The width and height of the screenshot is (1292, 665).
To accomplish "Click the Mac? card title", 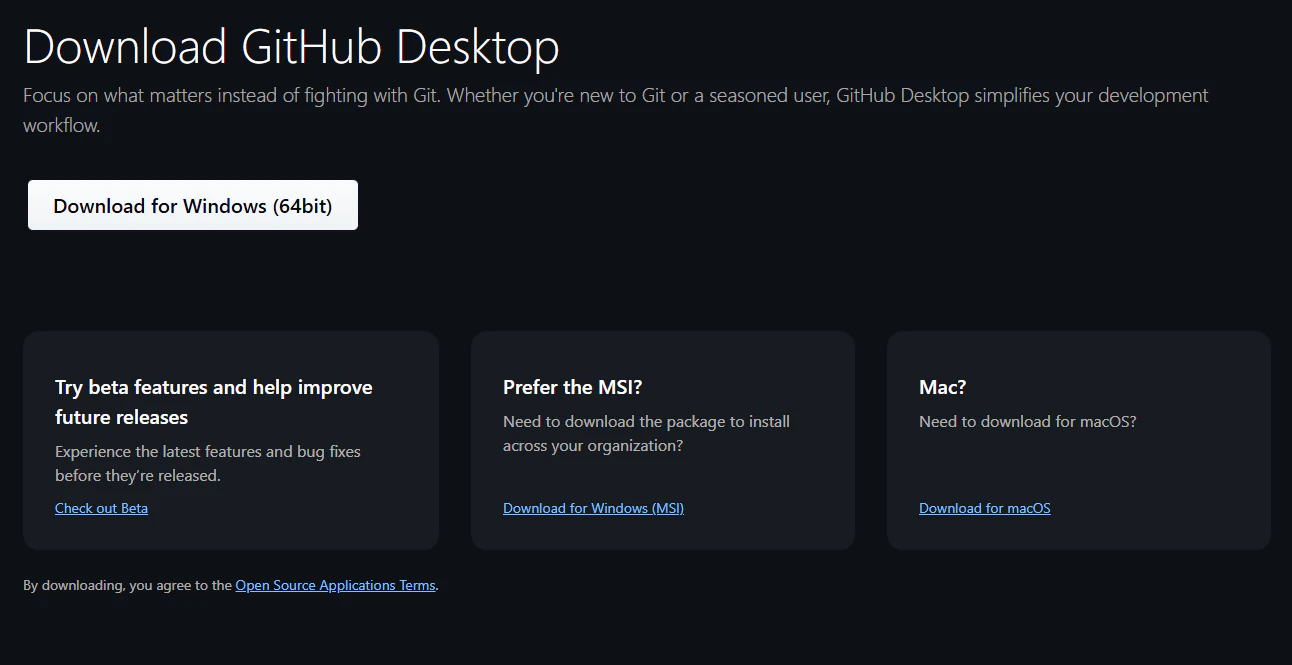I will (x=942, y=387).
